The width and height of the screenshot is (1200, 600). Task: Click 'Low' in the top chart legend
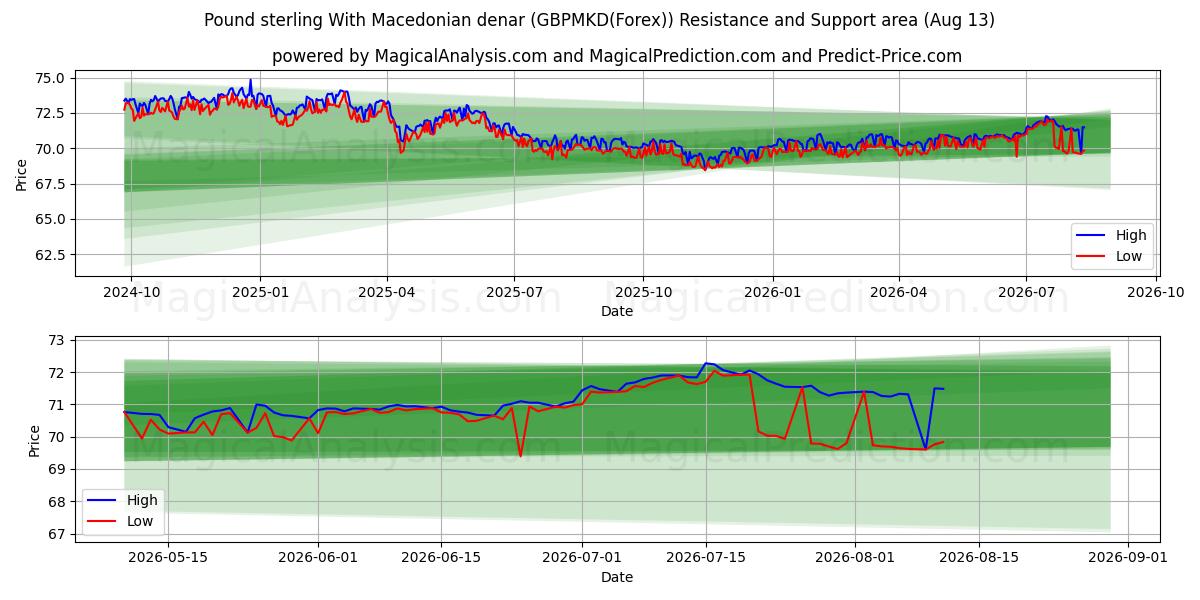1129,256
